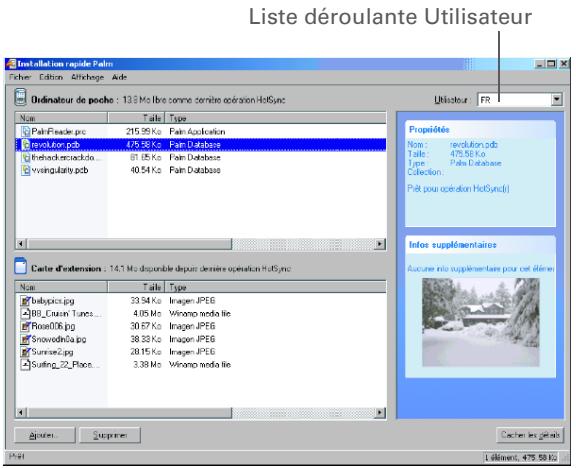Sort handheld list by Taille column
The width and height of the screenshot is (576, 468).
pos(136,118)
